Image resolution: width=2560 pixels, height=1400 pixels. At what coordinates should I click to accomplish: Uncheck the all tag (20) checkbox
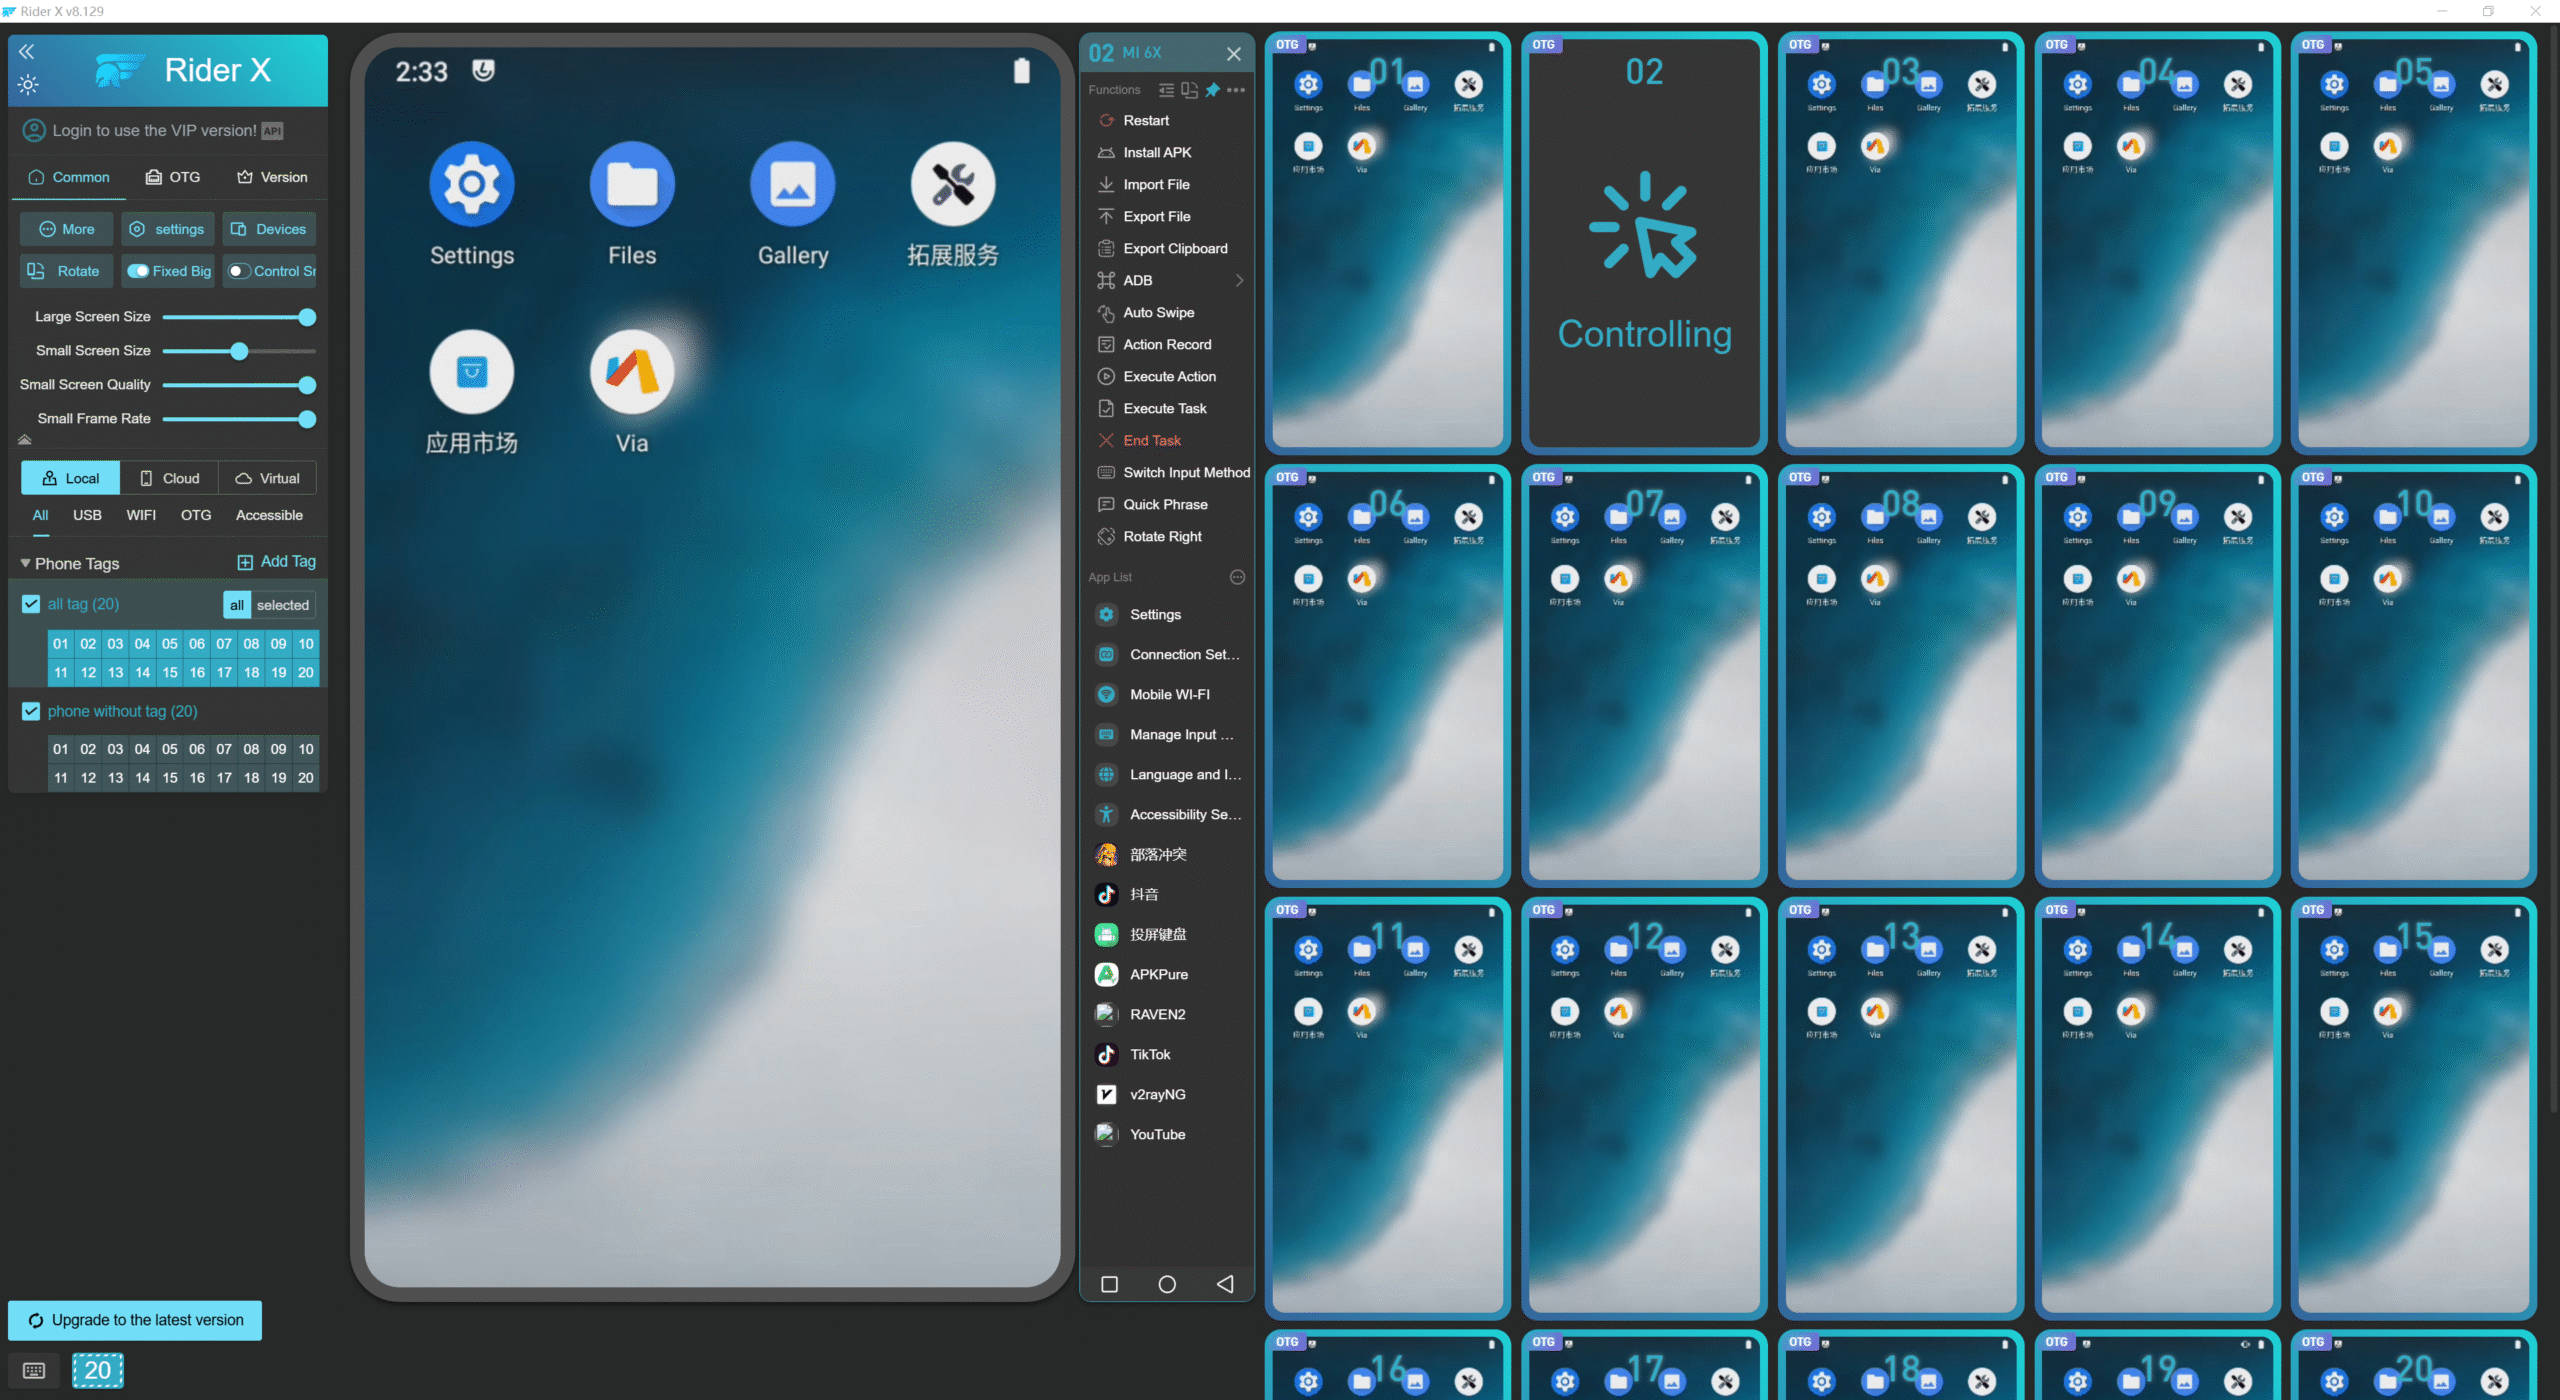click(x=31, y=604)
